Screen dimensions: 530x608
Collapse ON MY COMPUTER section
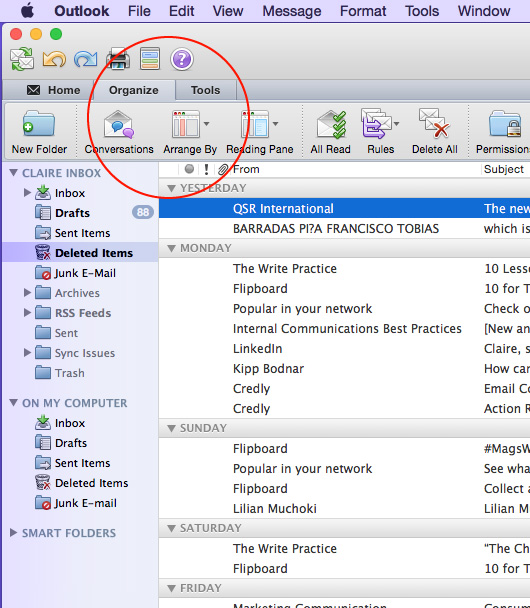[x=14, y=403]
